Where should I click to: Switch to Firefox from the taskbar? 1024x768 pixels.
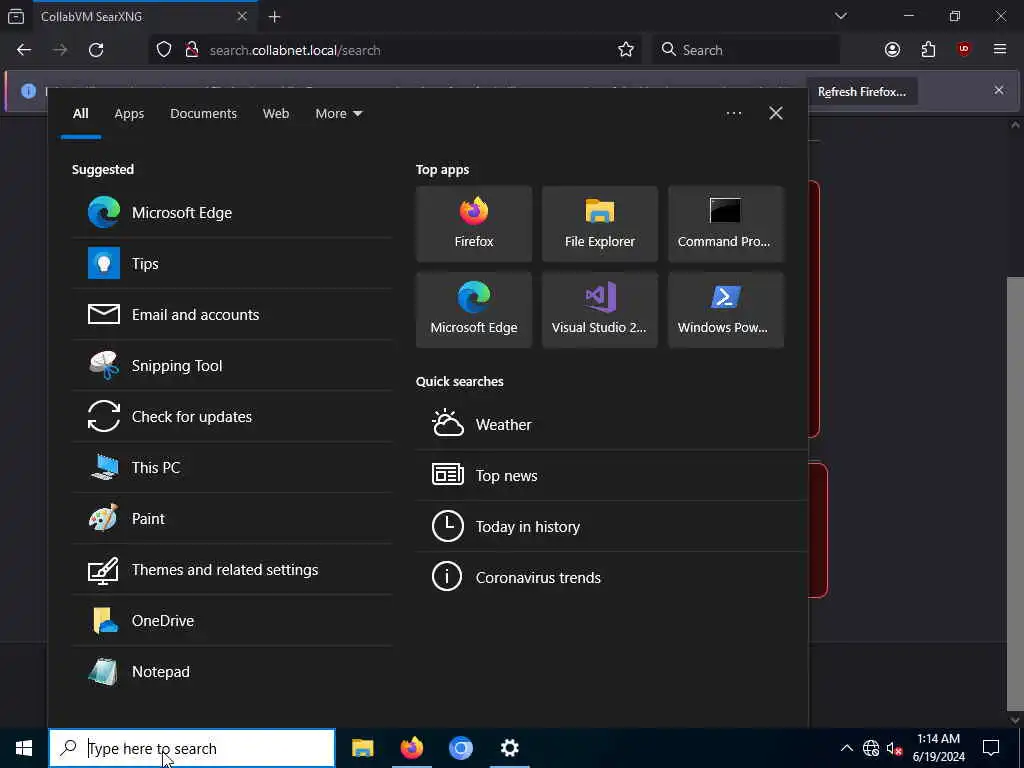point(411,748)
